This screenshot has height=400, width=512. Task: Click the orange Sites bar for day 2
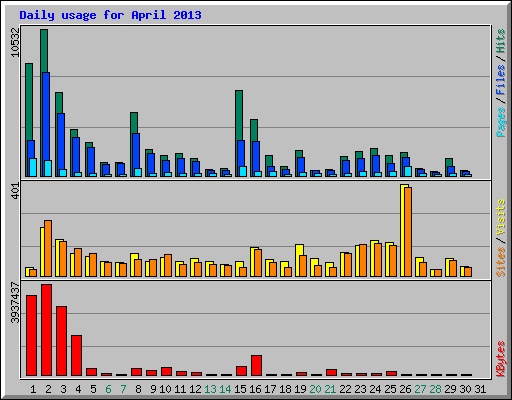point(48,248)
